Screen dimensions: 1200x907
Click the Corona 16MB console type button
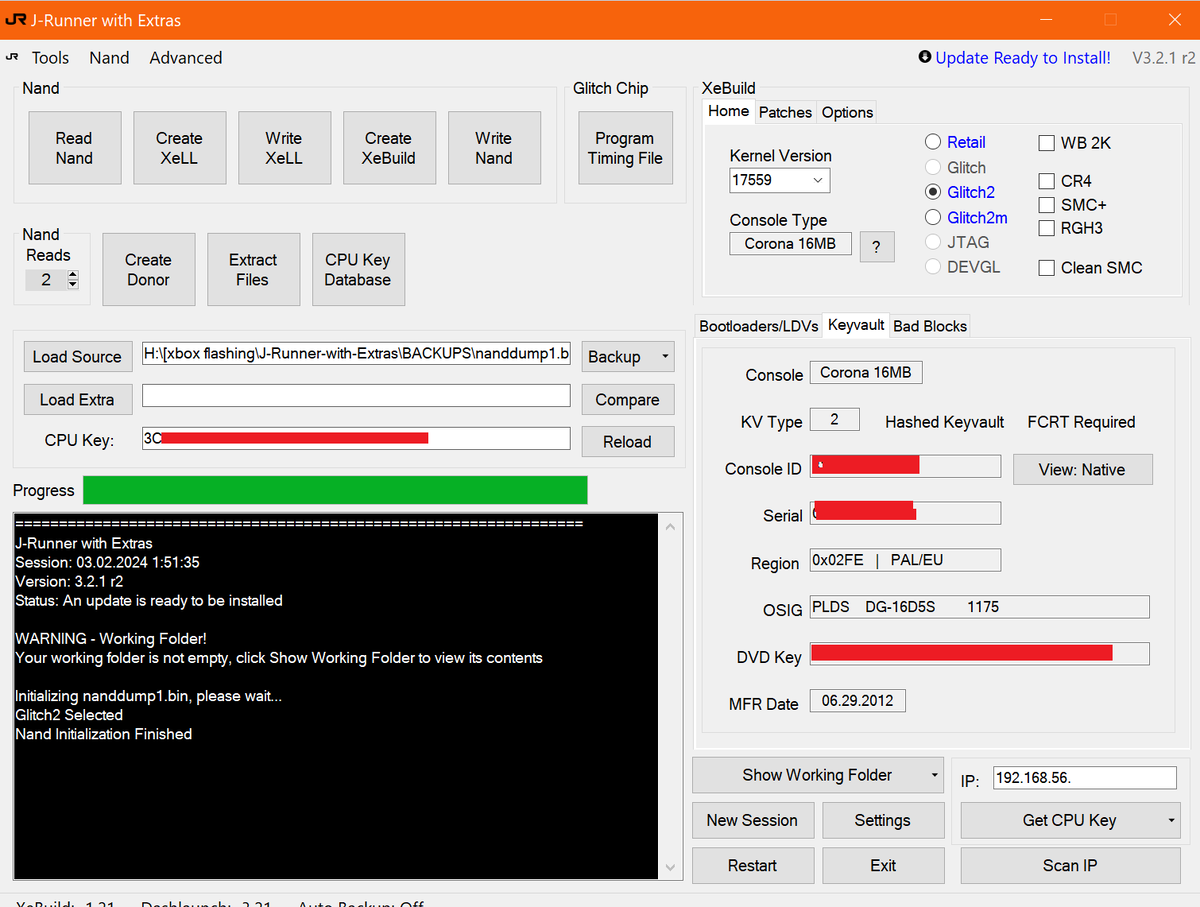(x=790, y=244)
